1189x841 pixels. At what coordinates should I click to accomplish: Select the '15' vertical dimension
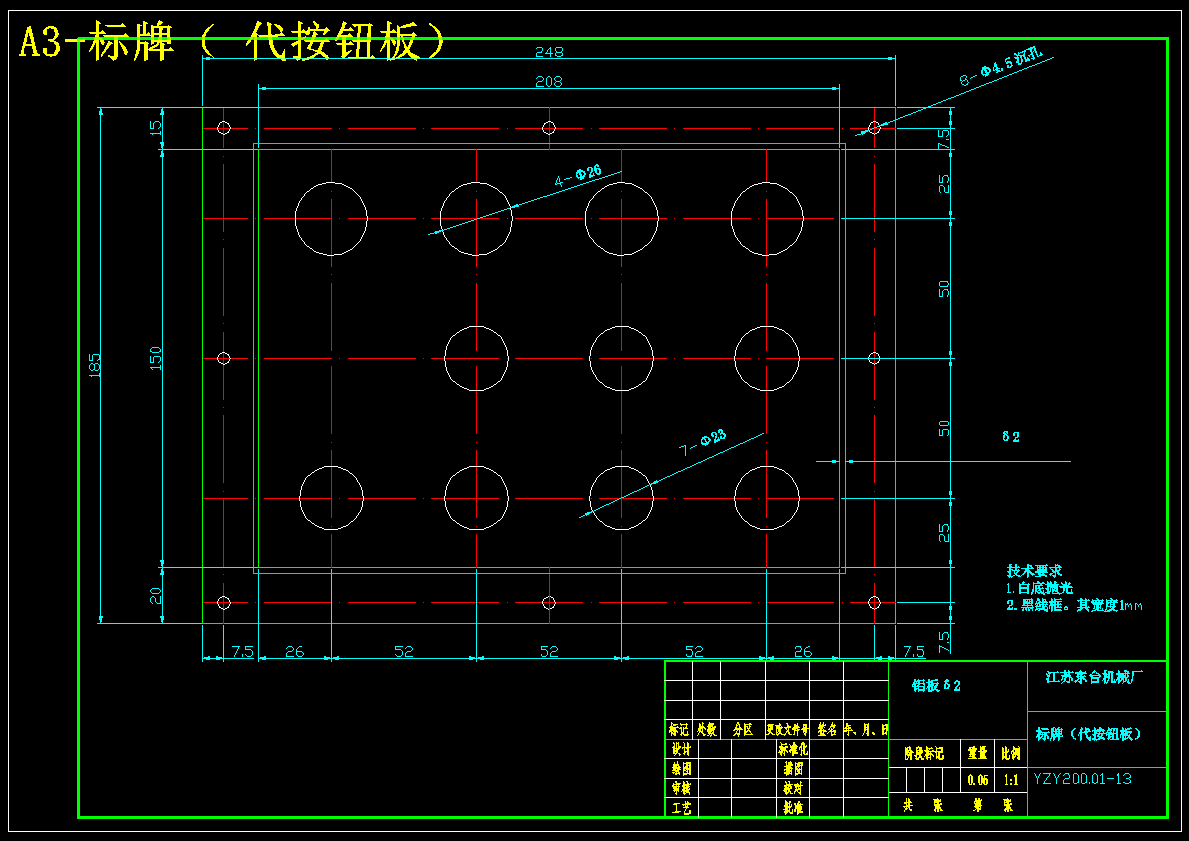pyautogui.click(x=155, y=128)
